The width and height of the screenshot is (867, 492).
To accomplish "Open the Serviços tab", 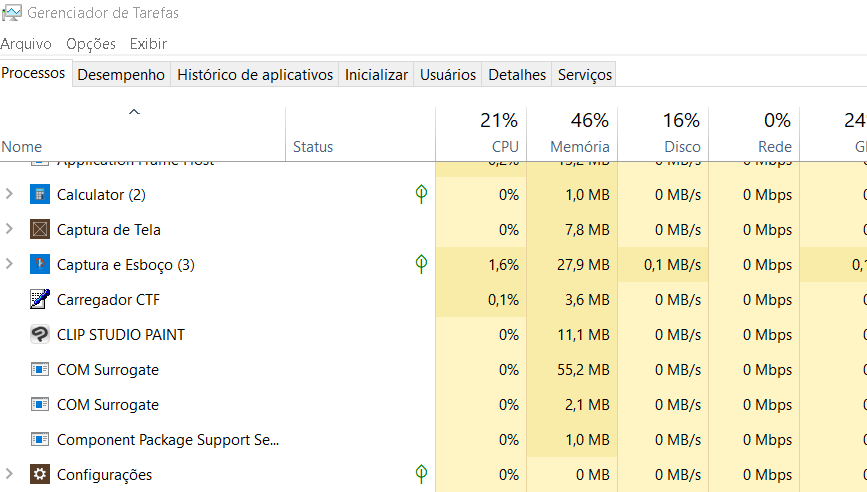I will point(584,75).
